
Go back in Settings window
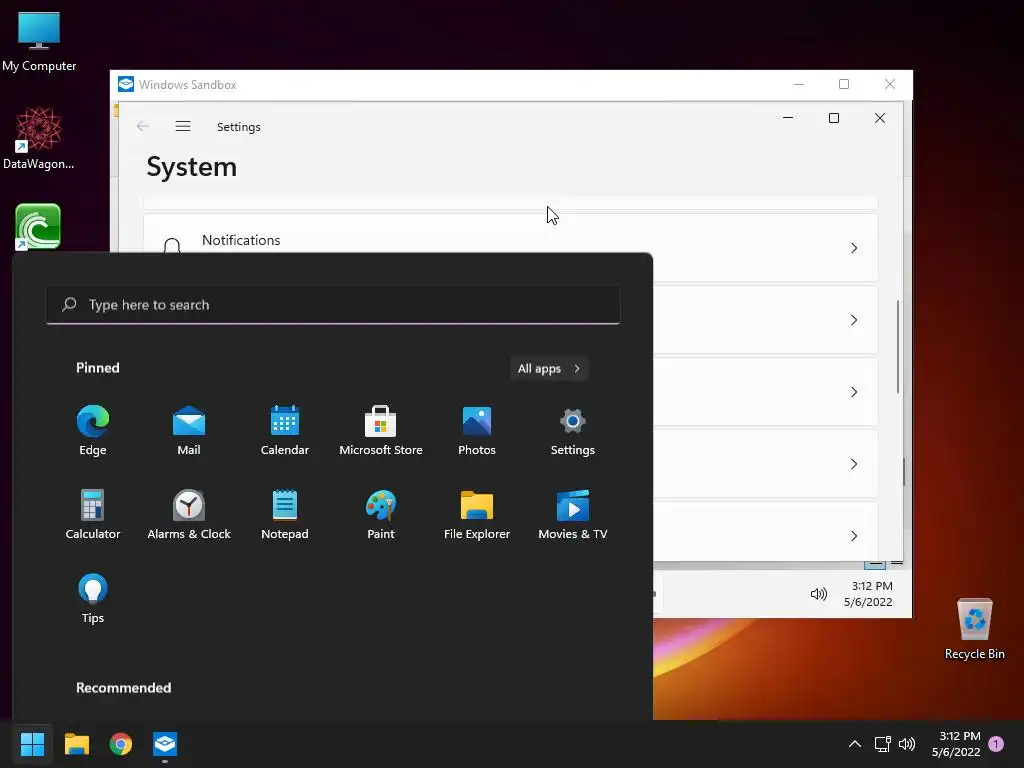click(x=143, y=126)
